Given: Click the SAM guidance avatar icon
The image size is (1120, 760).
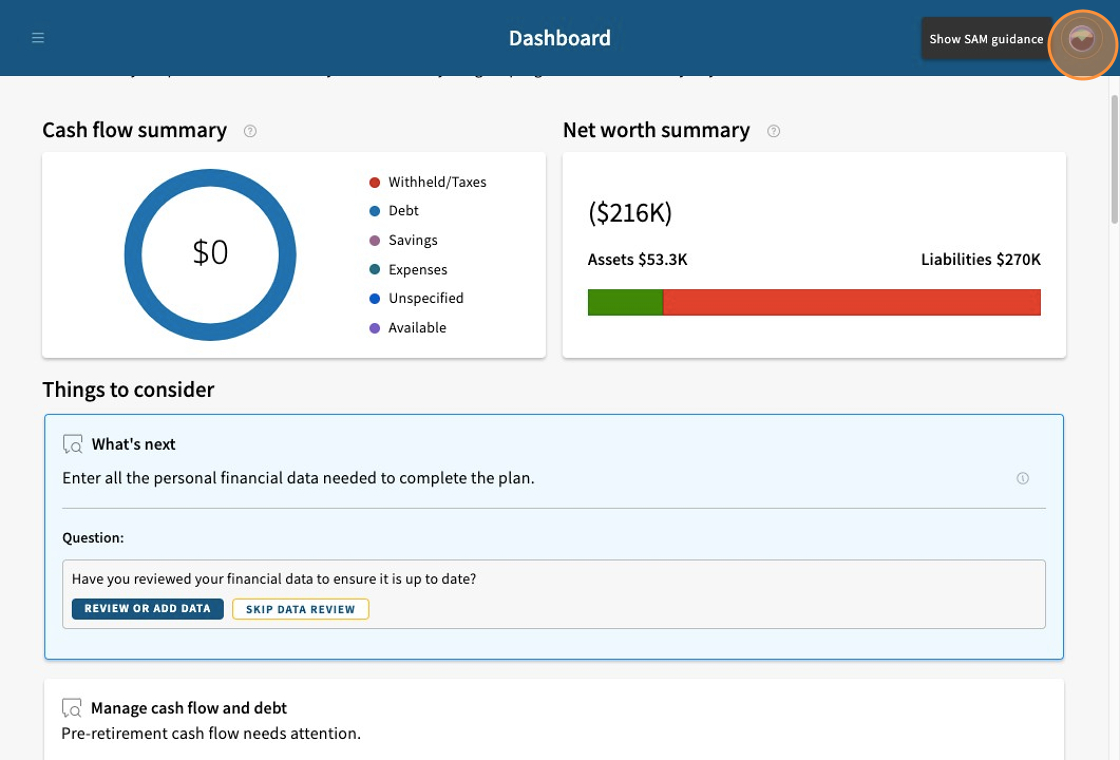Looking at the screenshot, I should tap(1081, 39).
